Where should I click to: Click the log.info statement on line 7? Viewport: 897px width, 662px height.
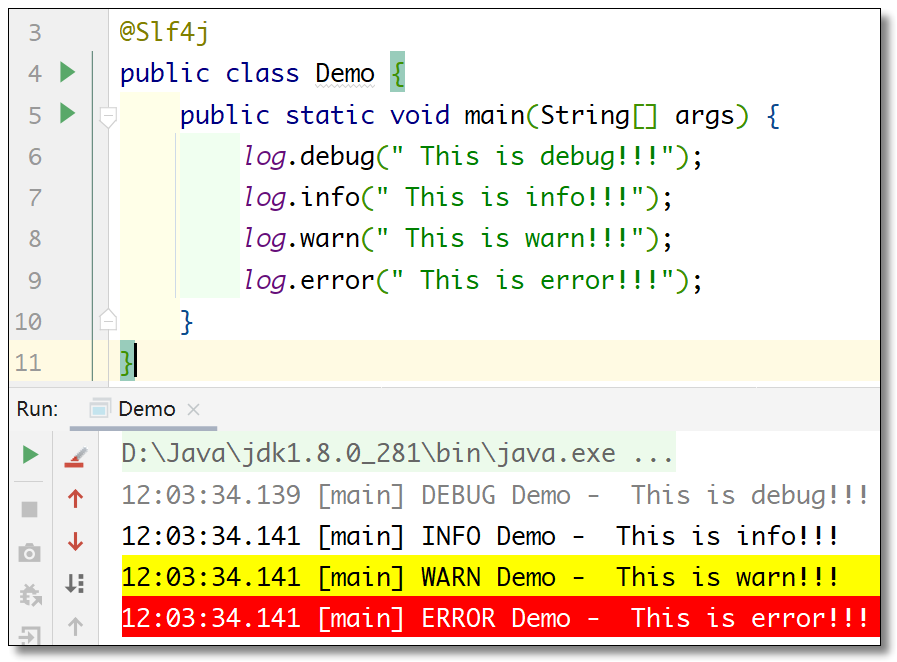pyautogui.click(x=458, y=198)
